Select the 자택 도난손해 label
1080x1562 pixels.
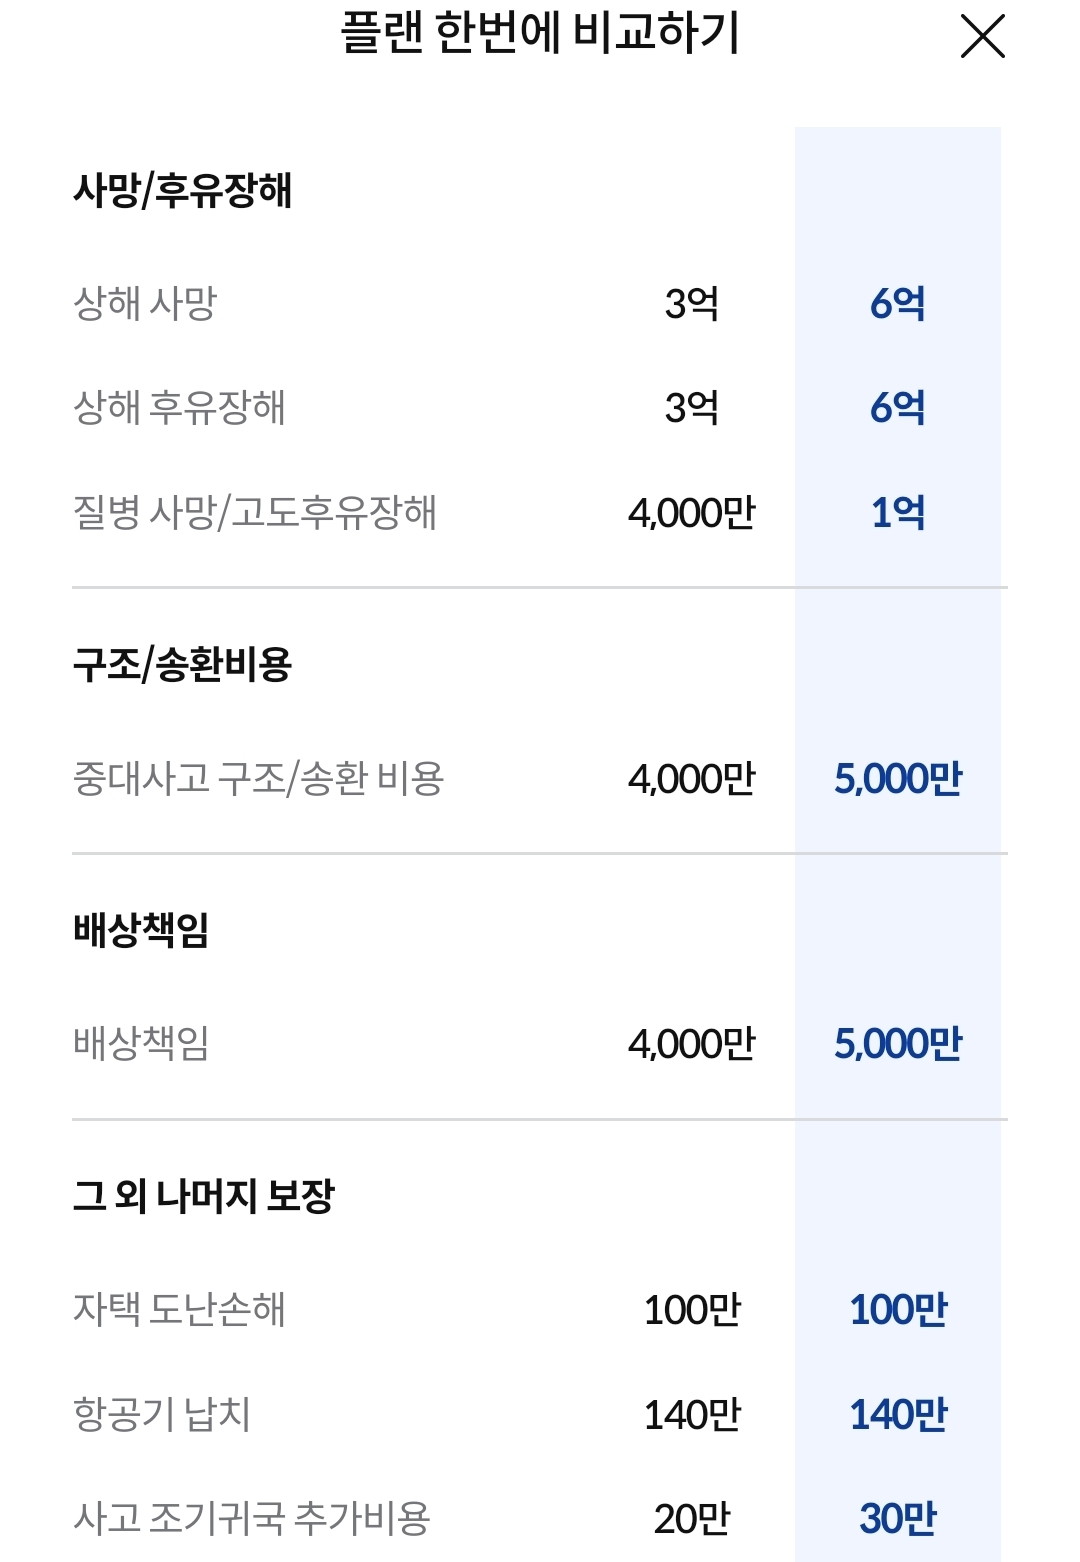pos(180,1309)
